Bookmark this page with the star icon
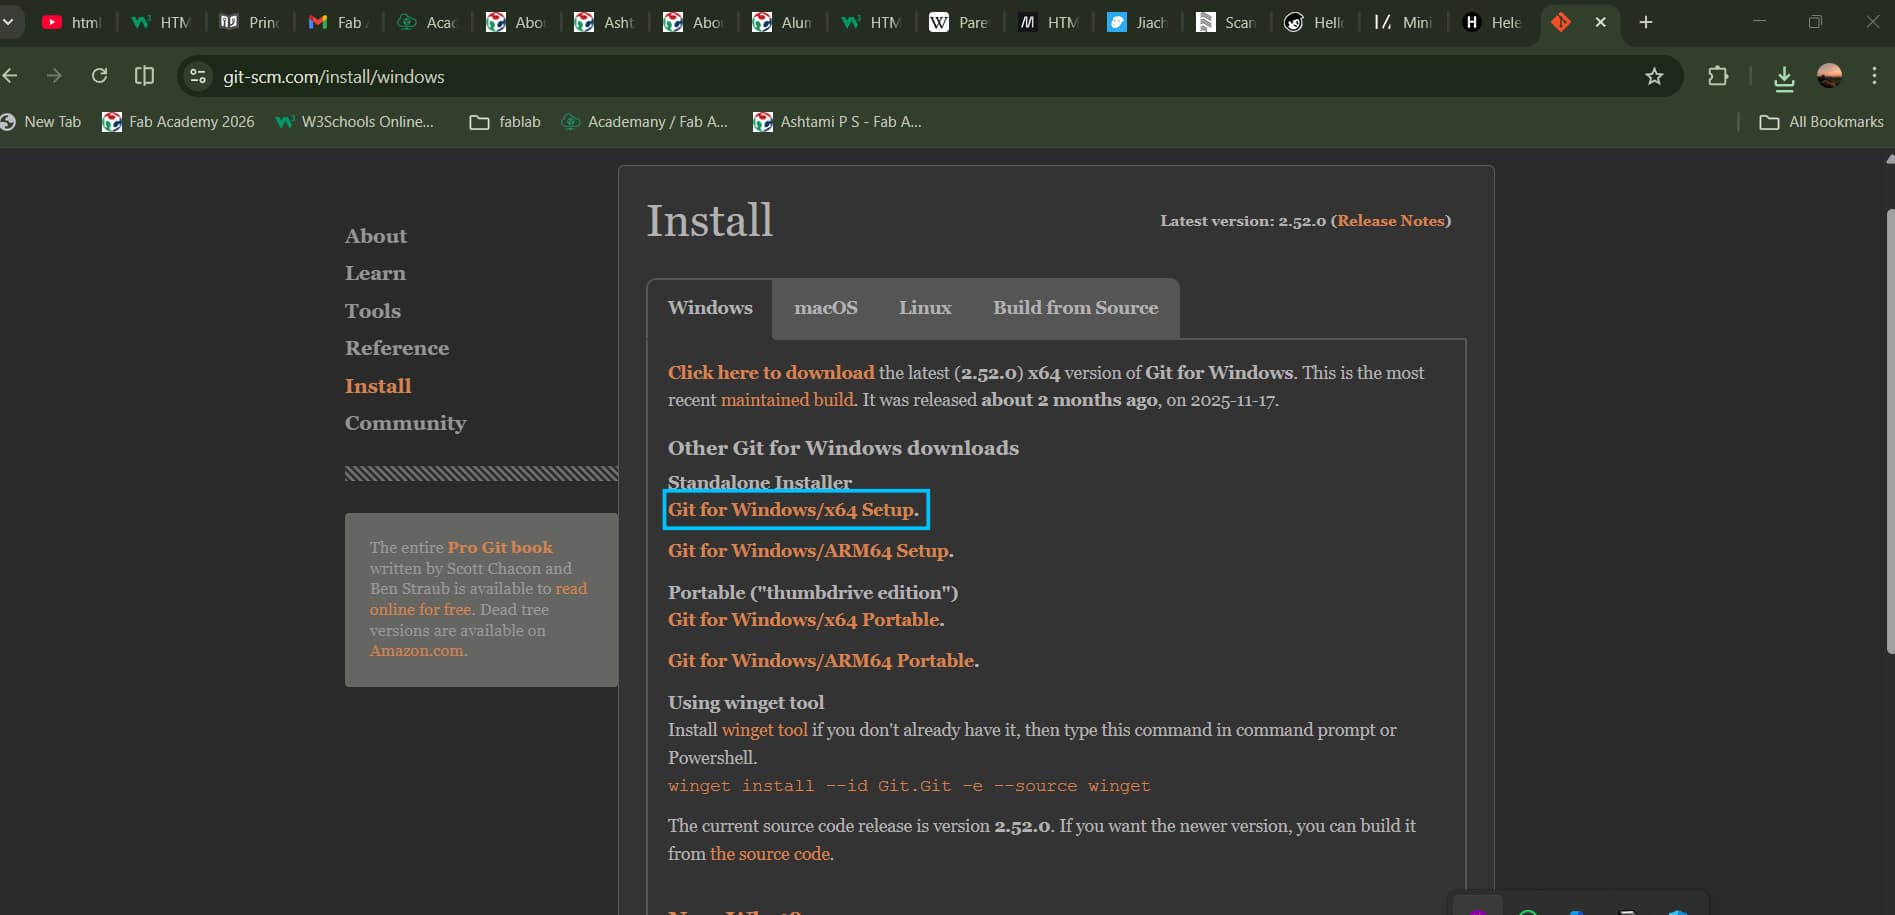Viewport: 1895px width, 915px height. tap(1654, 76)
